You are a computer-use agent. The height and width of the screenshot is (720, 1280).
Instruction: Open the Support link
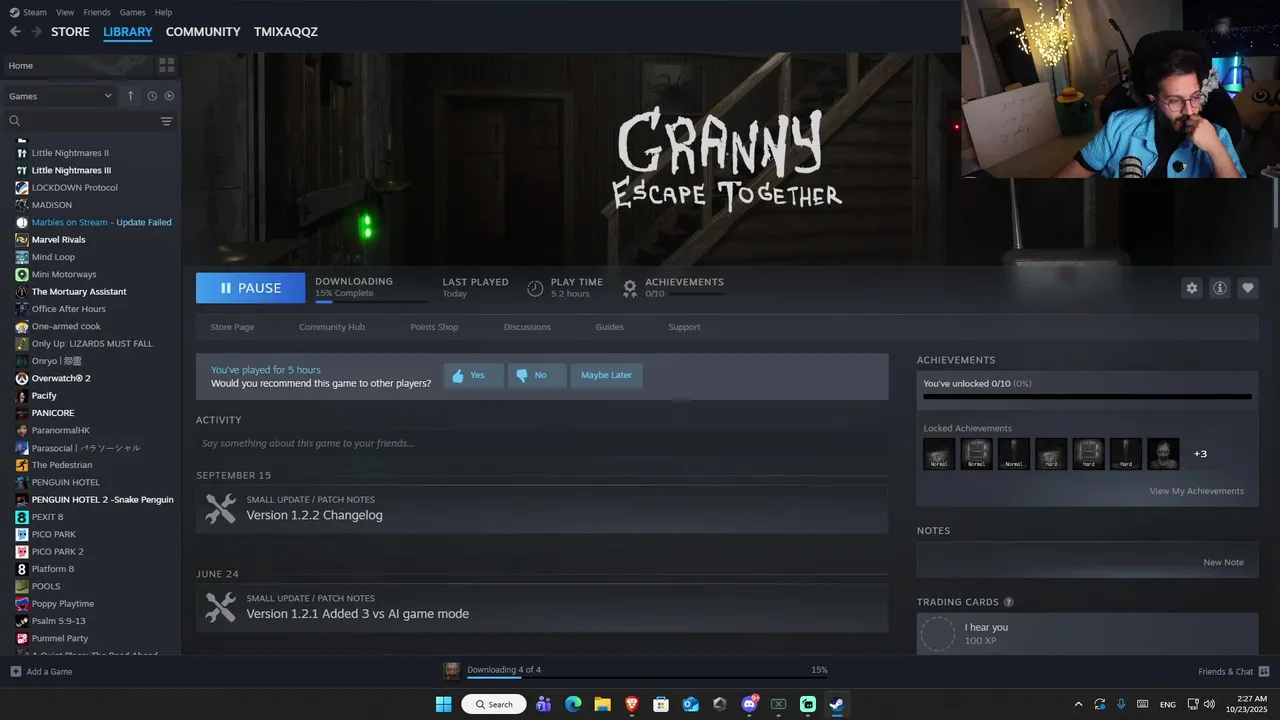(684, 327)
